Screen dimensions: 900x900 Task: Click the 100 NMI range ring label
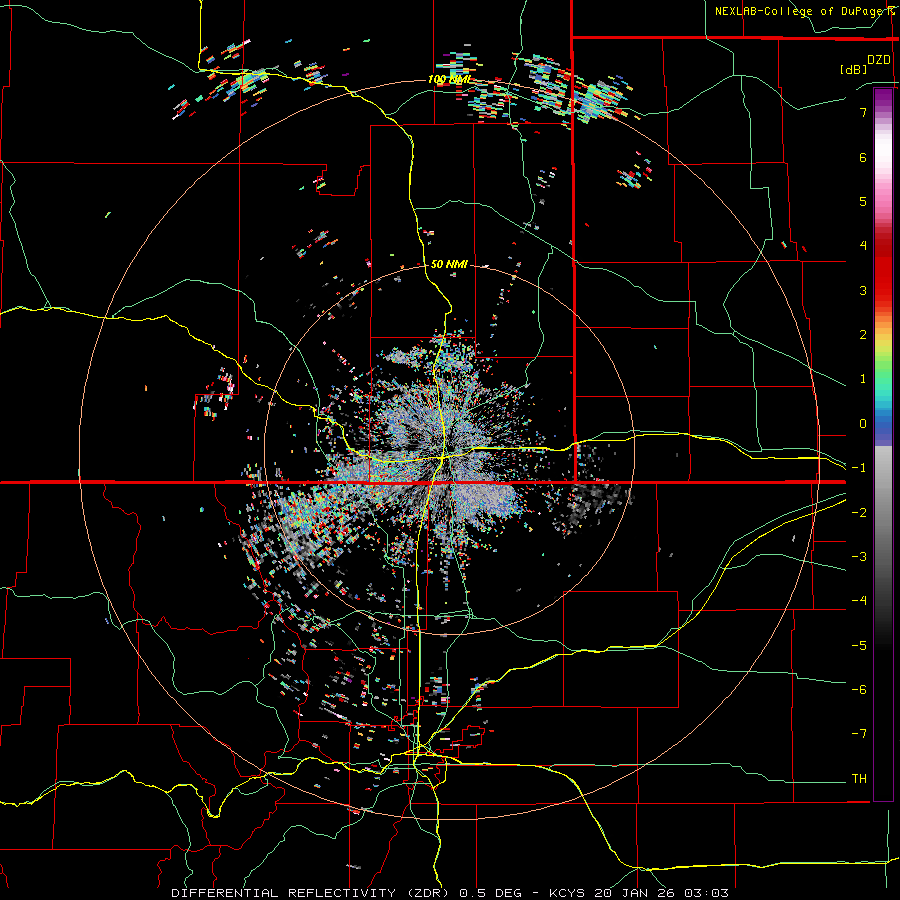449,79
